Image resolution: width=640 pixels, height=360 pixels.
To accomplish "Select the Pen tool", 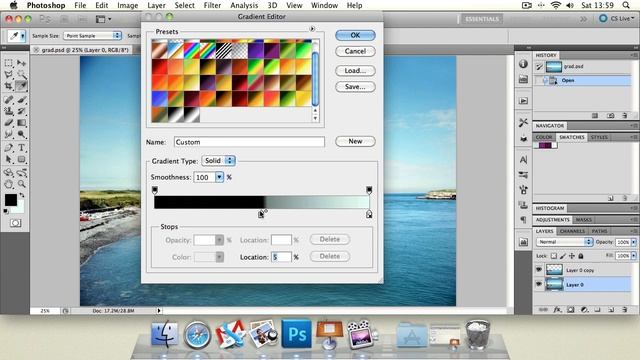I will (x=9, y=148).
